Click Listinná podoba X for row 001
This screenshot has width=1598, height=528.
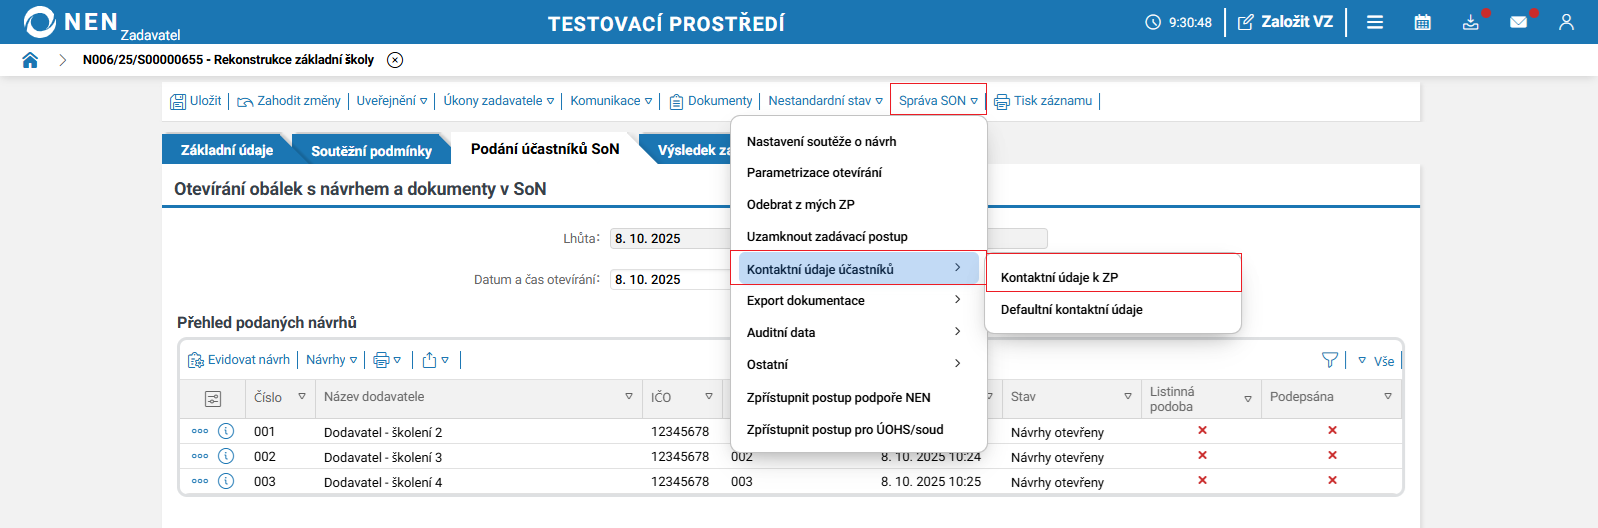tap(1202, 430)
